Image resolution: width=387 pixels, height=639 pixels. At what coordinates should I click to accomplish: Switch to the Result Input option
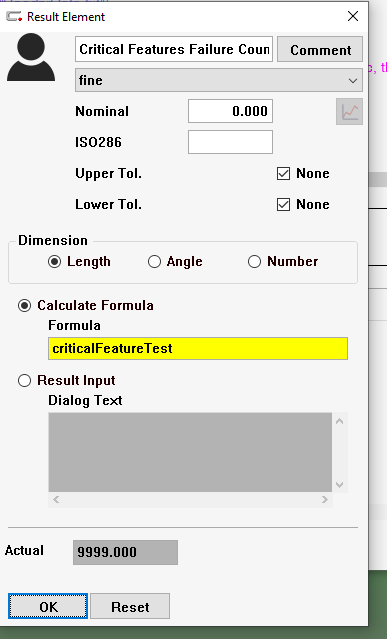pos(24,381)
